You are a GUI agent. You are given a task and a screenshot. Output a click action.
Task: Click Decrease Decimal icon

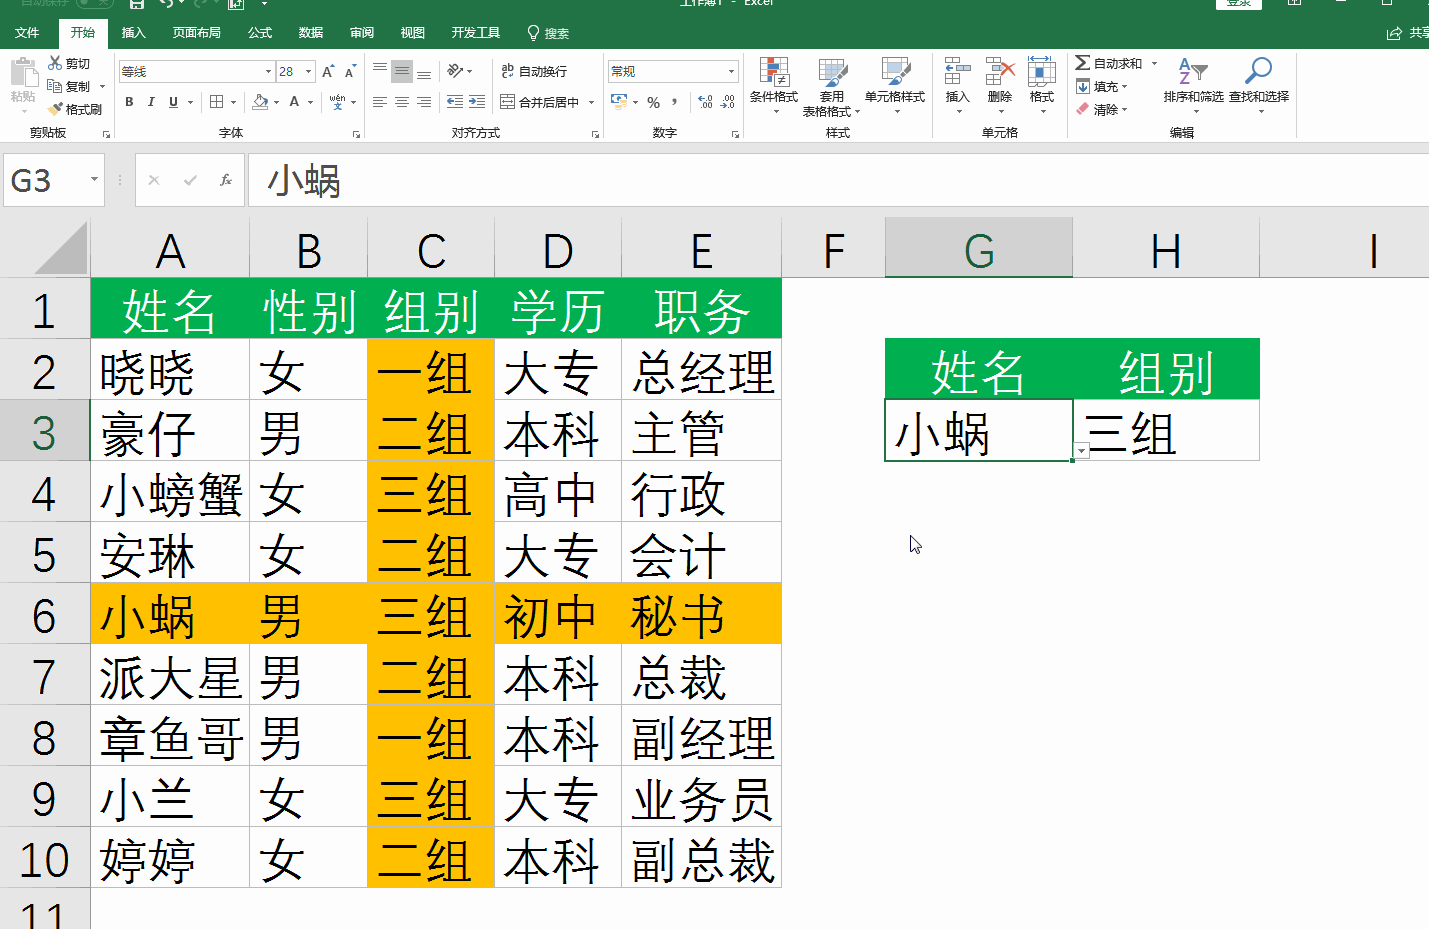[728, 102]
